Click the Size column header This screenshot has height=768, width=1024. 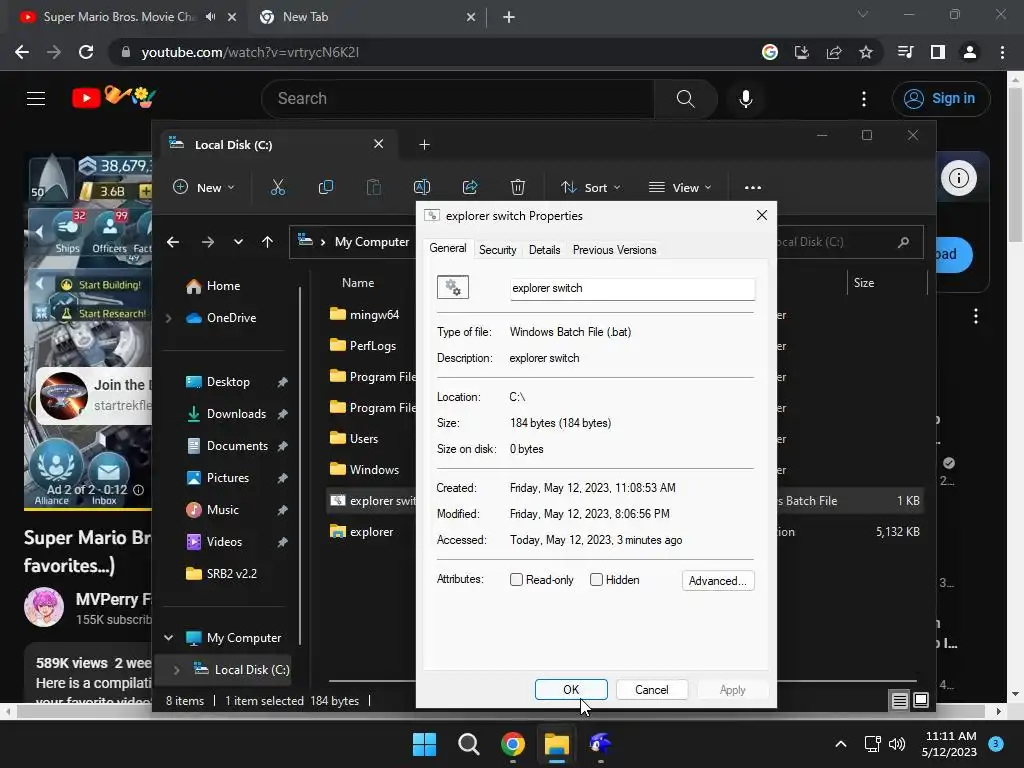click(863, 283)
